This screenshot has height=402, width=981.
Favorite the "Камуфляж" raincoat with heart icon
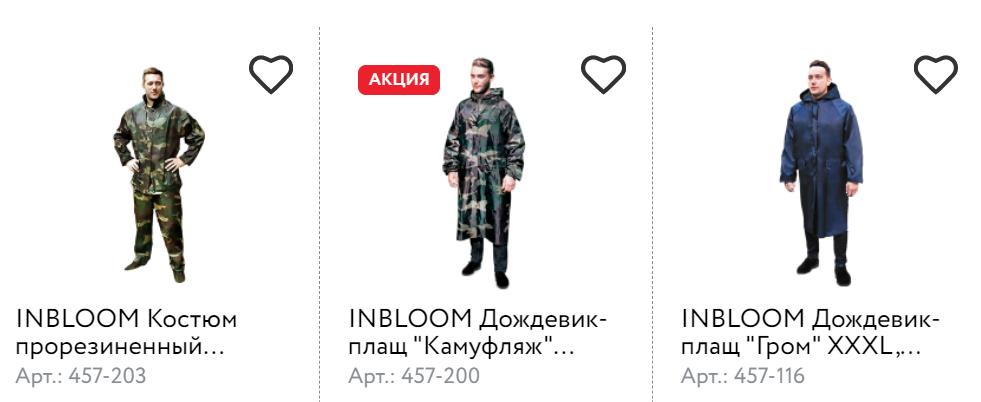pos(604,74)
